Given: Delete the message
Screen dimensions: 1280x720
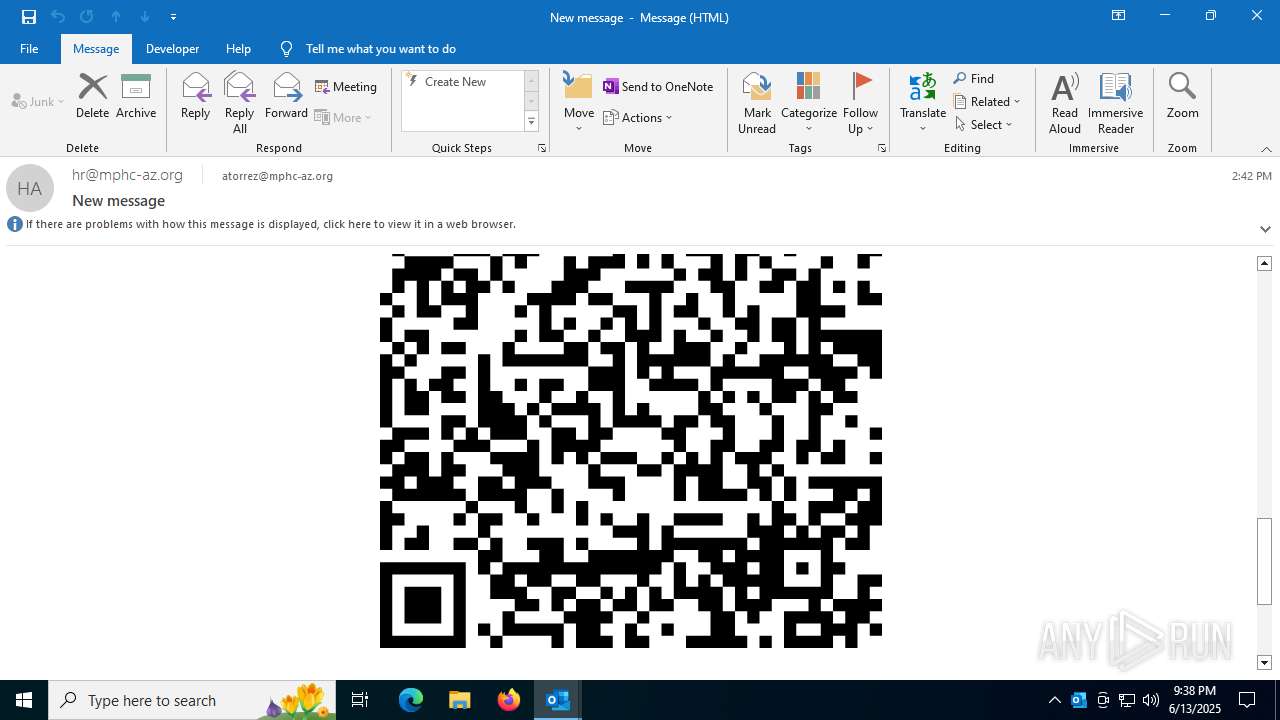Looking at the screenshot, I should tap(92, 97).
